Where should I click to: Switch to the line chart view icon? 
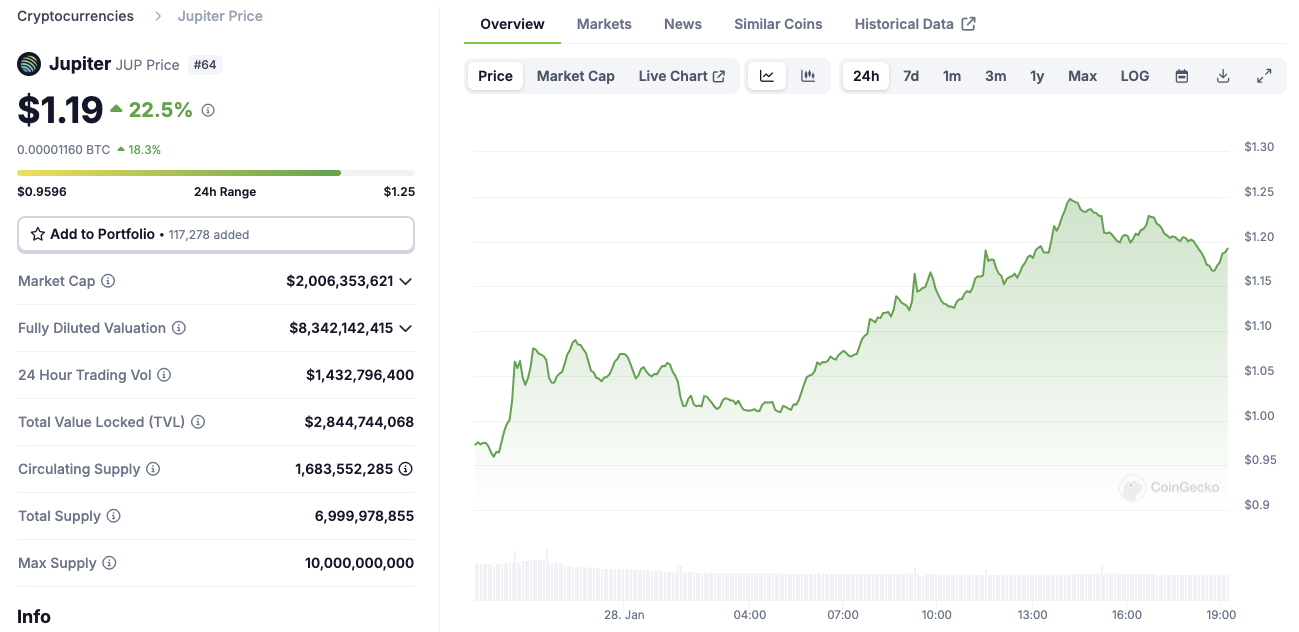click(x=767, y=76)
